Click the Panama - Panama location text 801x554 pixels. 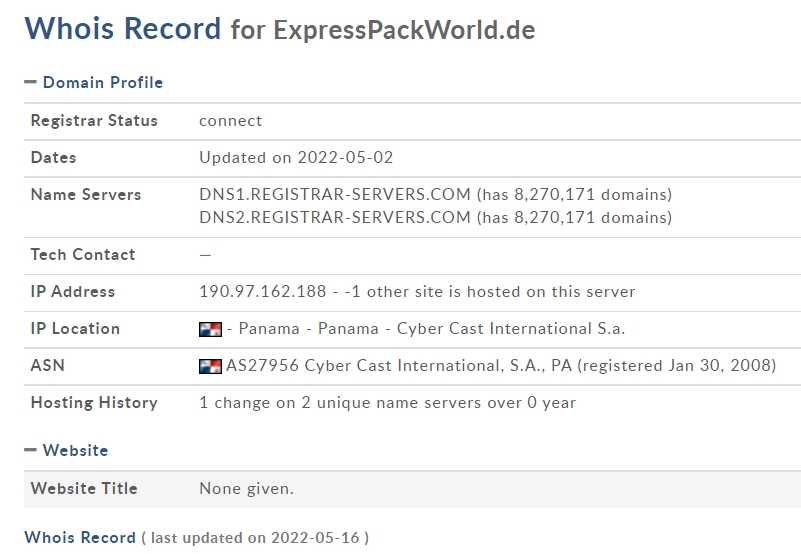[309, 328]
